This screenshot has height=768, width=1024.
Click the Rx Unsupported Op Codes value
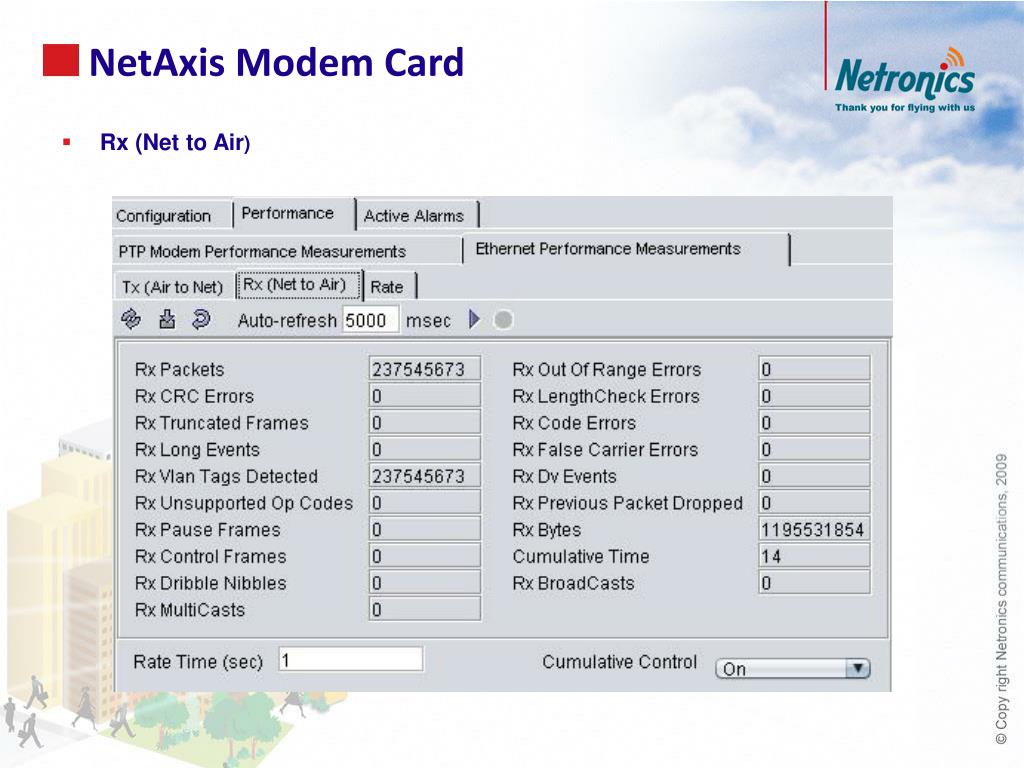pos(424,503)
